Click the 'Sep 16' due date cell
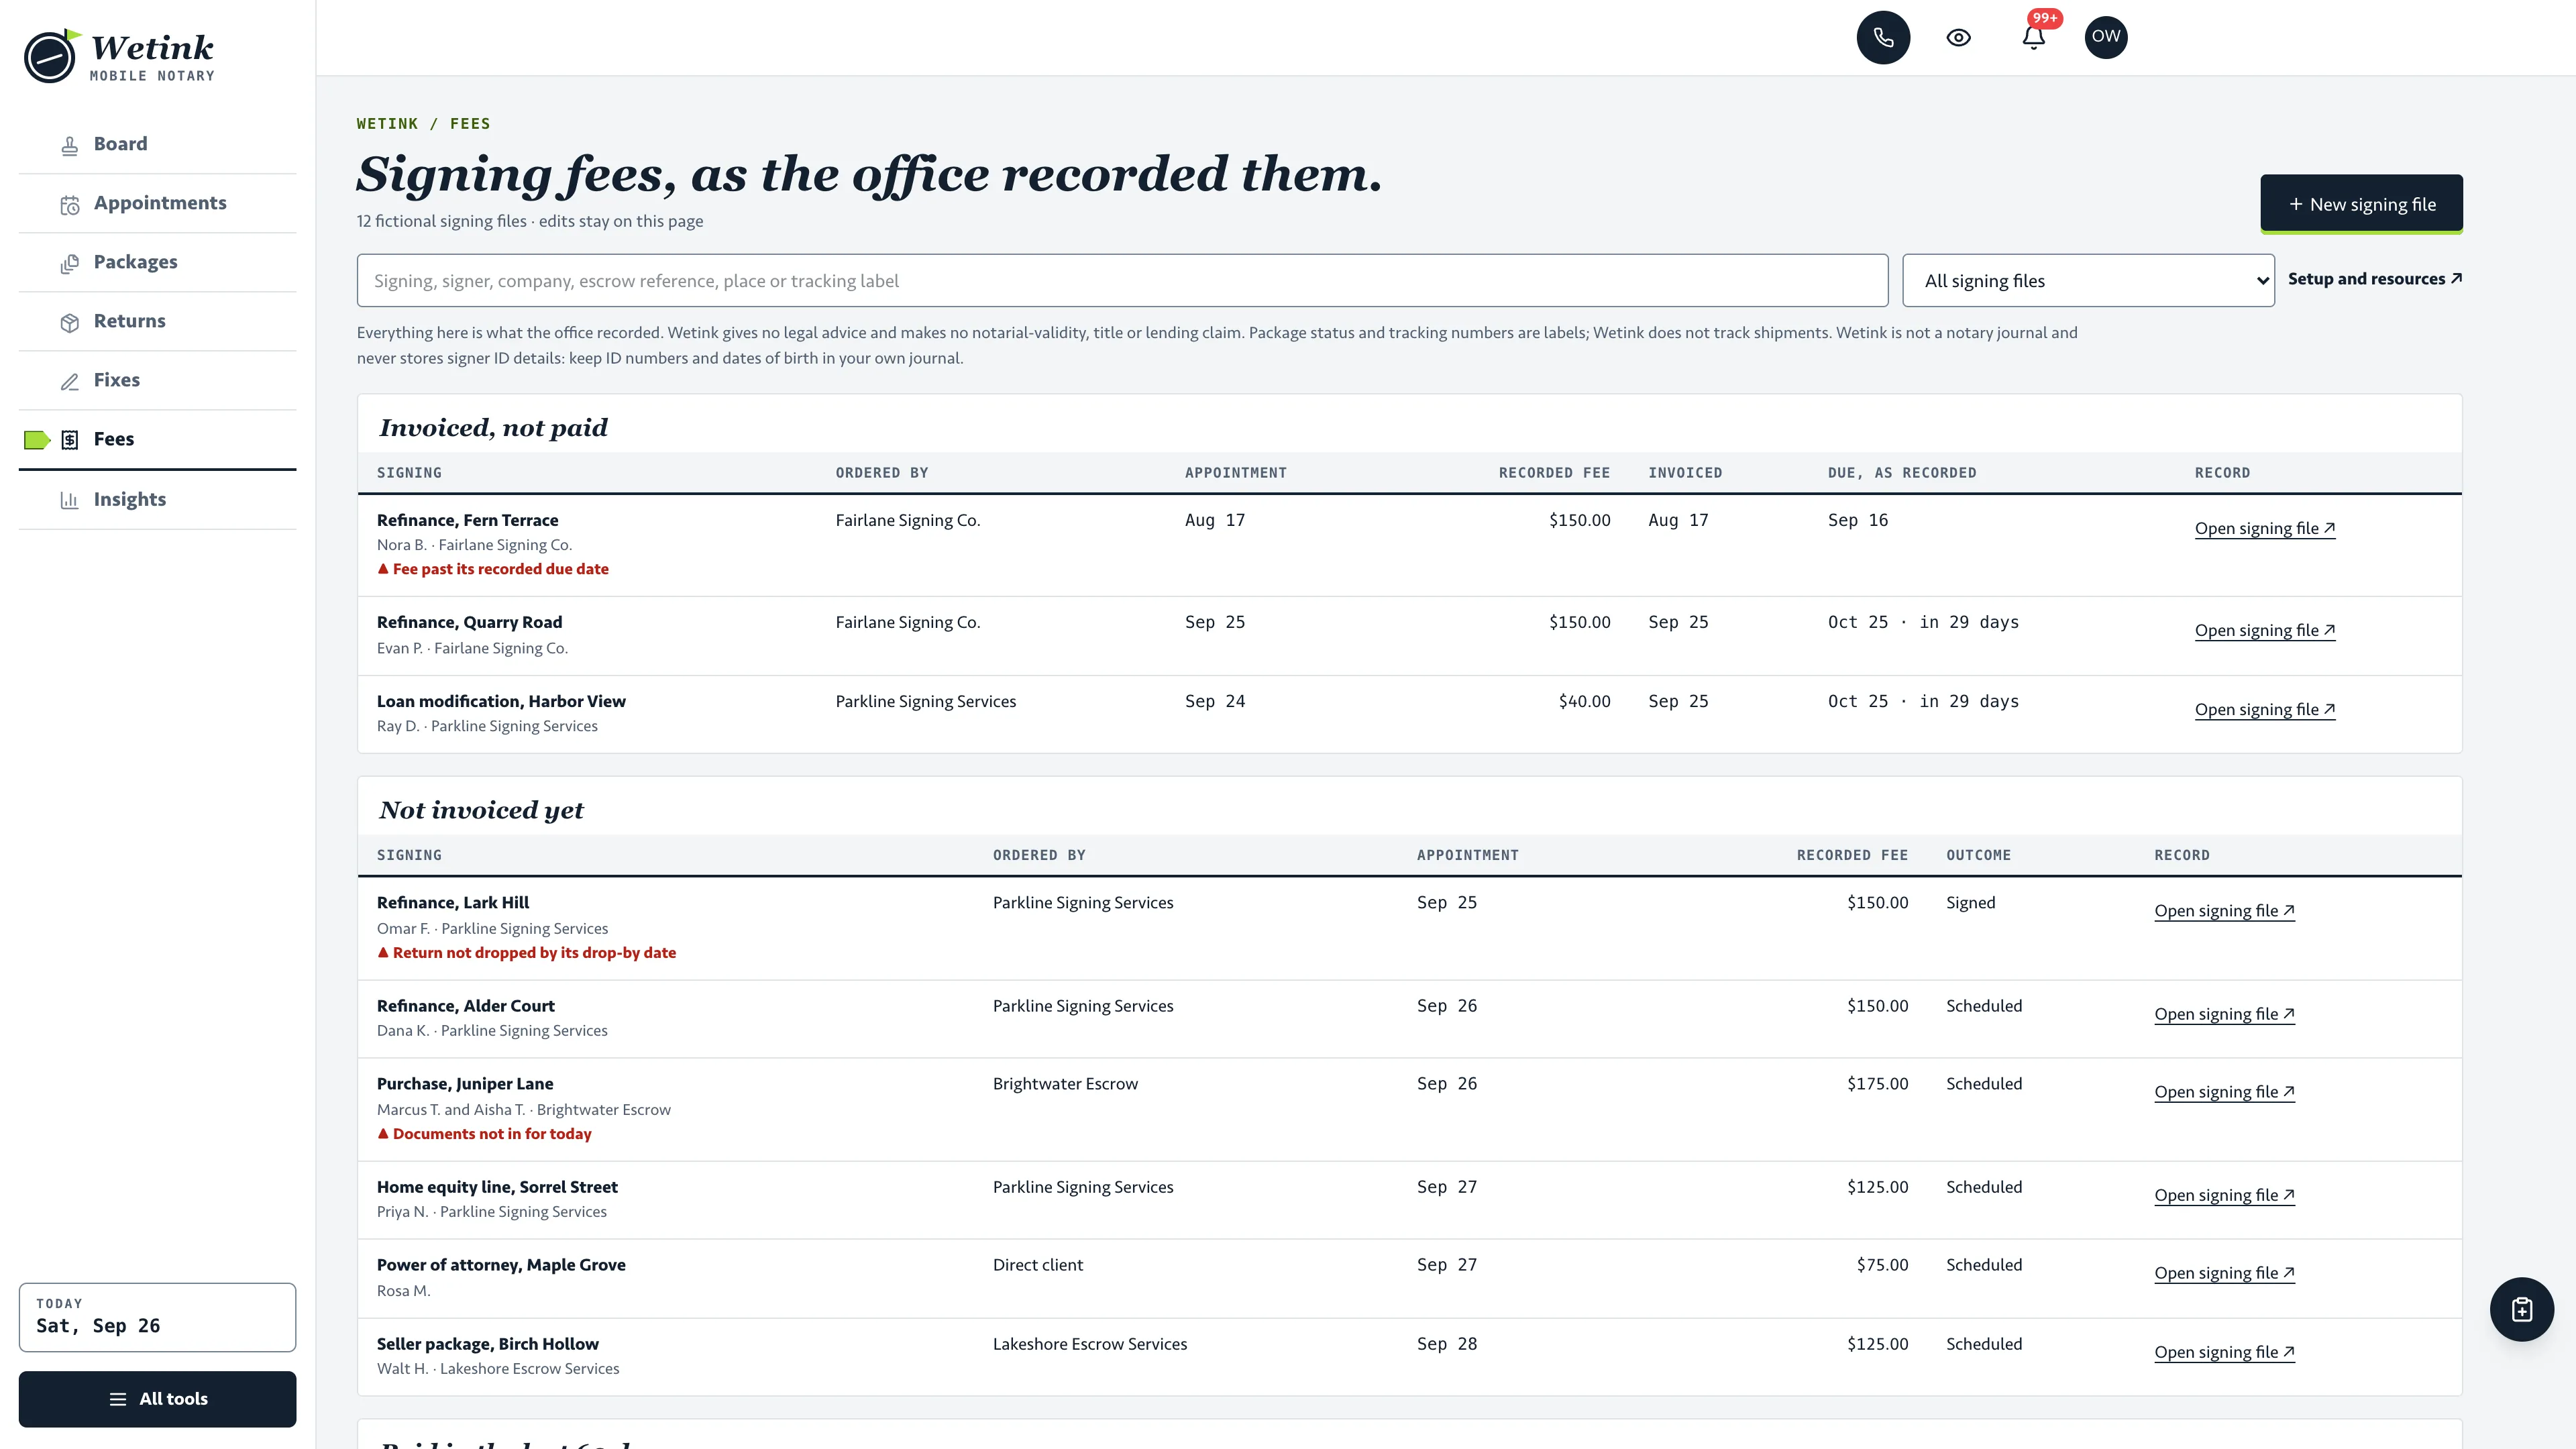The image size is (2576, 1449). coord(1858,520)
